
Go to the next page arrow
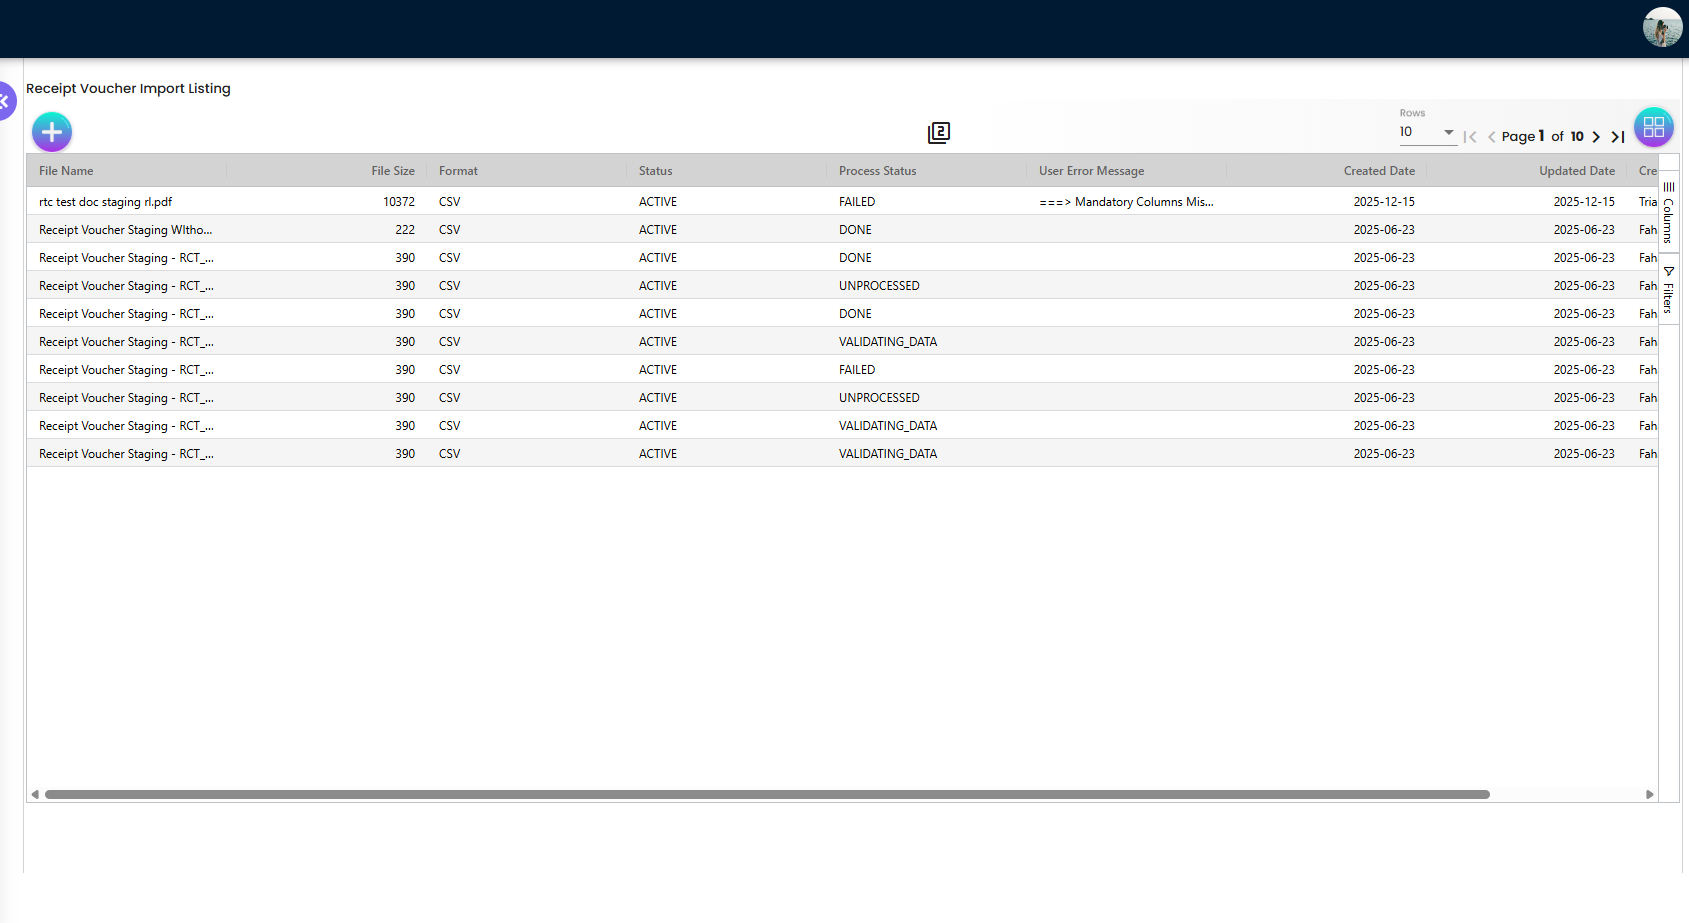(1596, 137)
